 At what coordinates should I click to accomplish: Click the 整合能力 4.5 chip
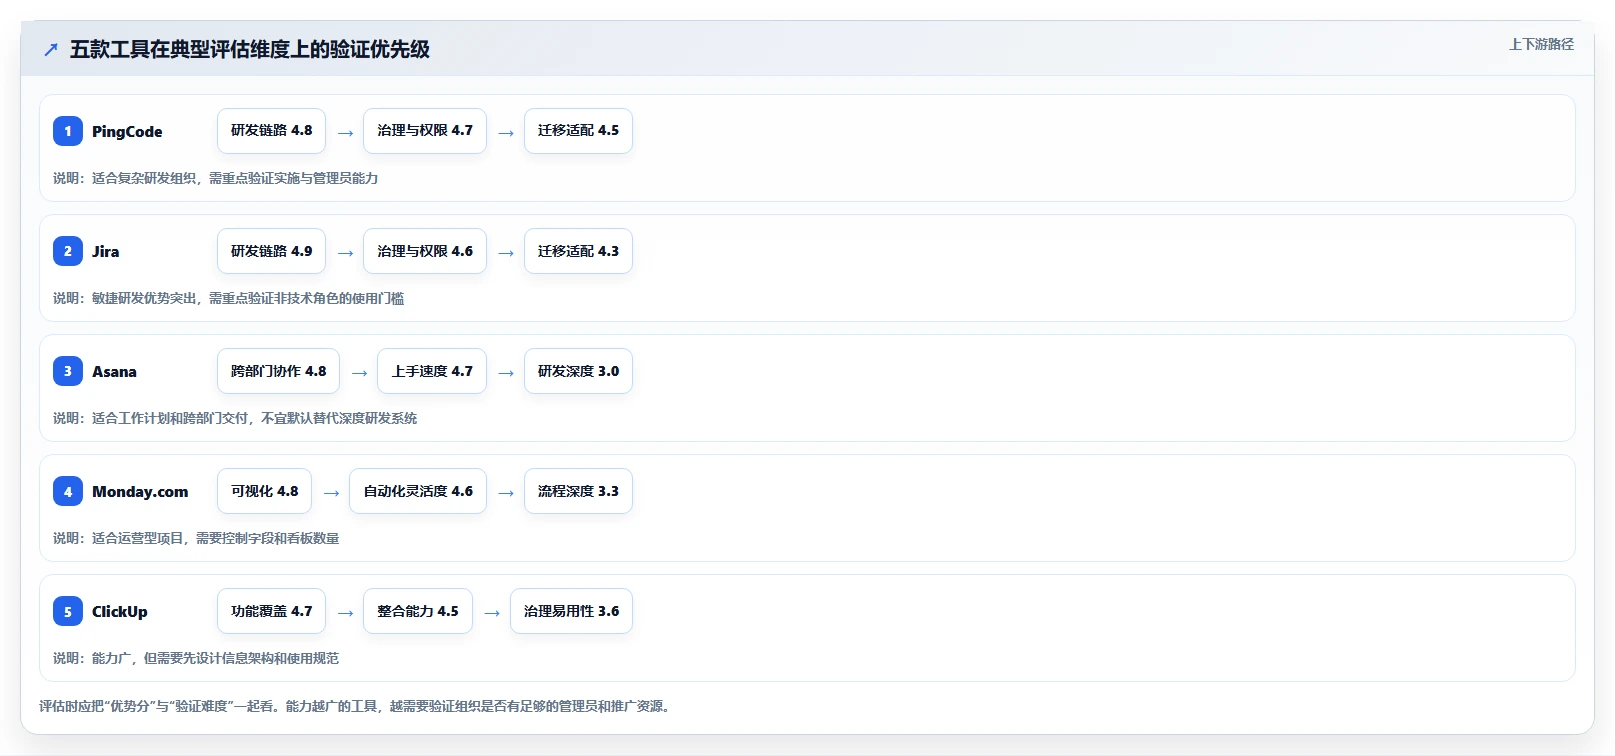click(418, 611)
